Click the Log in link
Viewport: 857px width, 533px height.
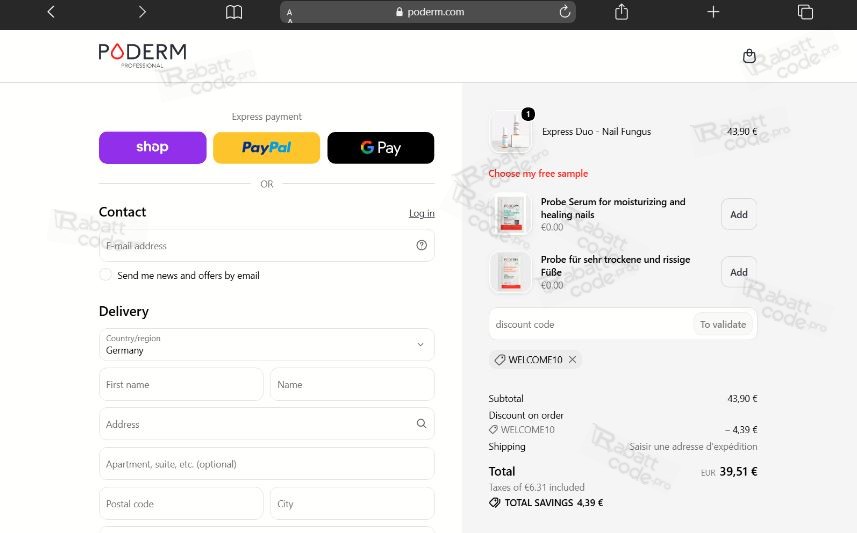point(421,213)
